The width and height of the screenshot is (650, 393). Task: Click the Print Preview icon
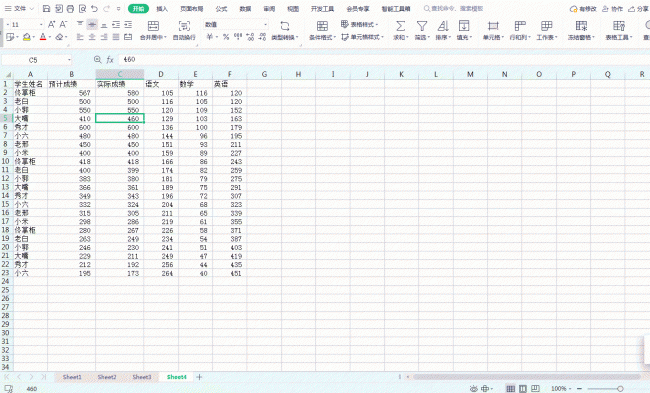click(x=82, y=9)
